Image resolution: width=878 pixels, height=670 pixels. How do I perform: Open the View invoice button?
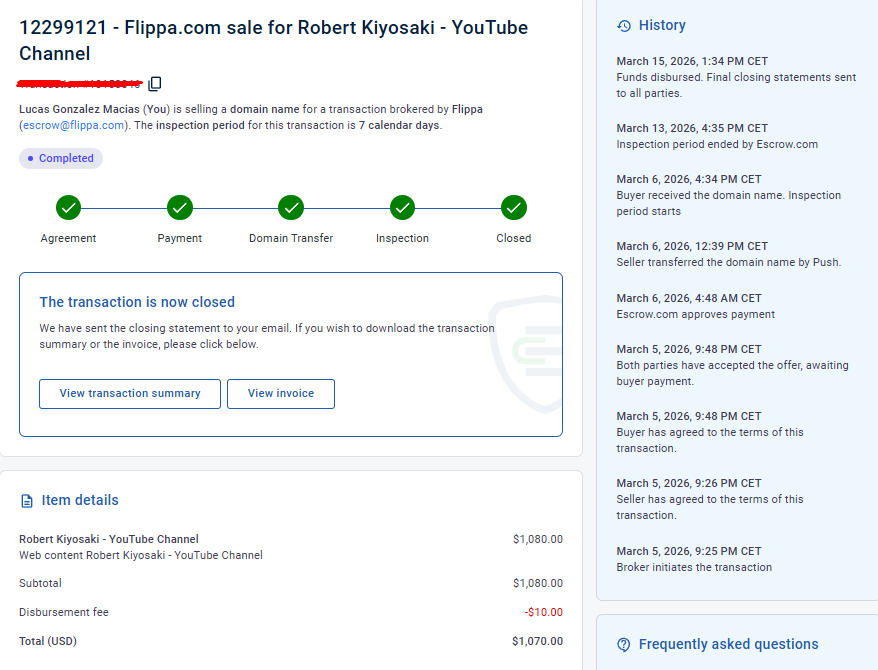[281, 393]
